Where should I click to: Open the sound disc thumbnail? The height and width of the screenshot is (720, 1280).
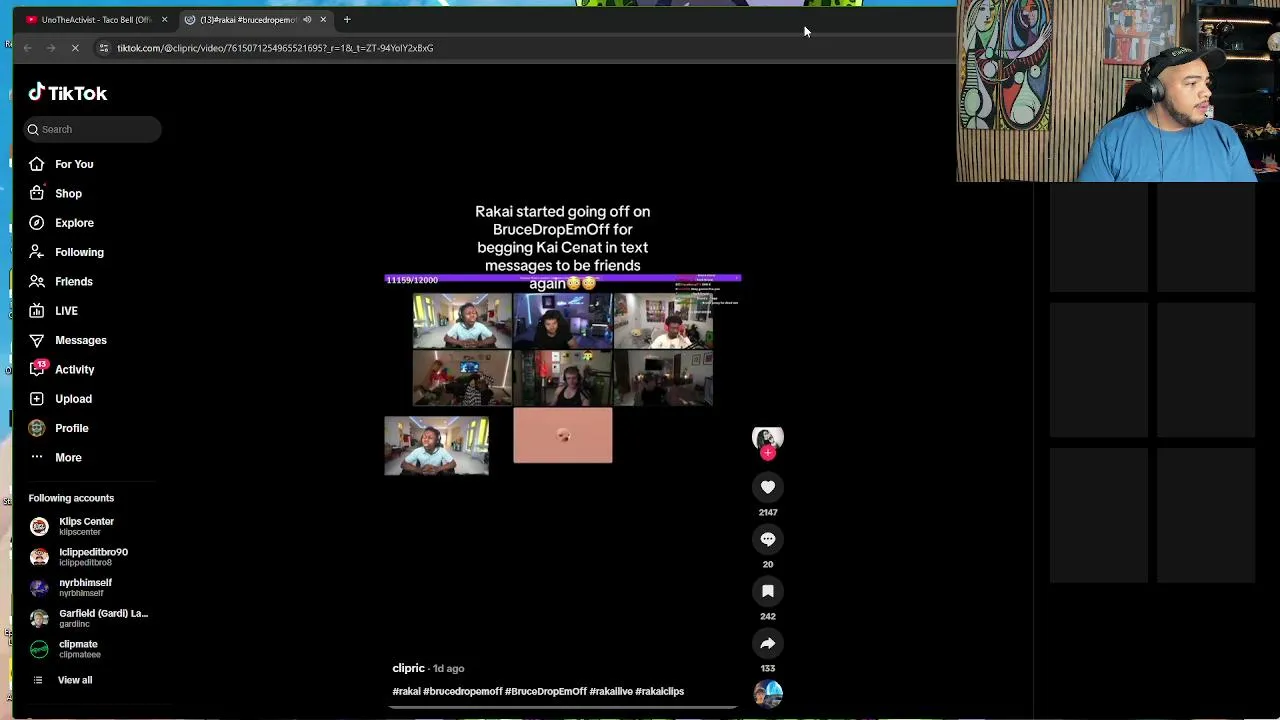(768, 694)
